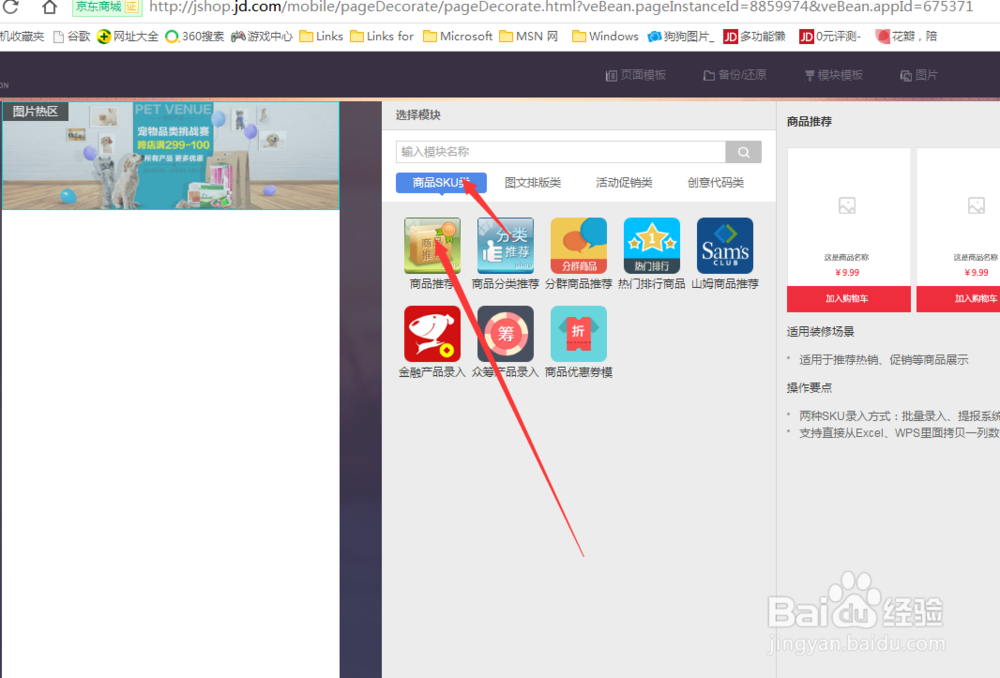
Task: Select the 商品推荐 module icon
Action: point(432,246)
